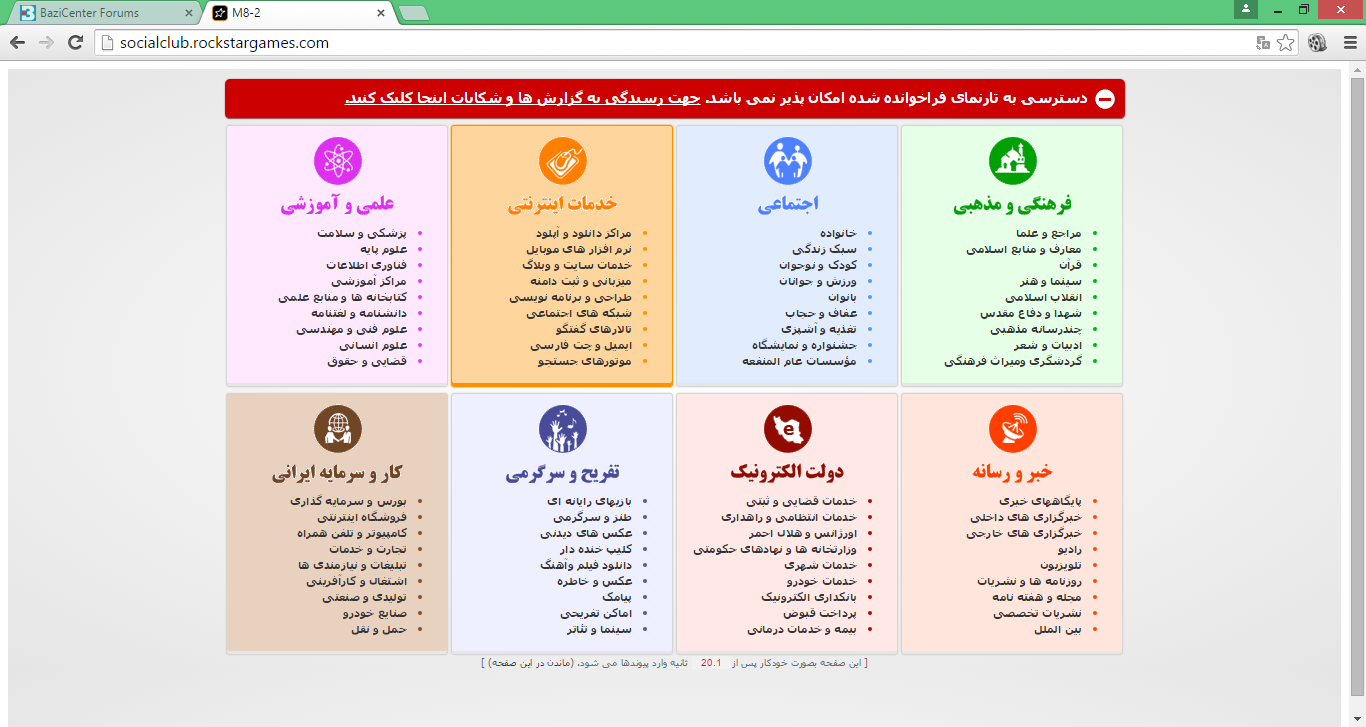Reload the page using the refresh button
This screenshot has width=1366, height=727.
point(75,43)
